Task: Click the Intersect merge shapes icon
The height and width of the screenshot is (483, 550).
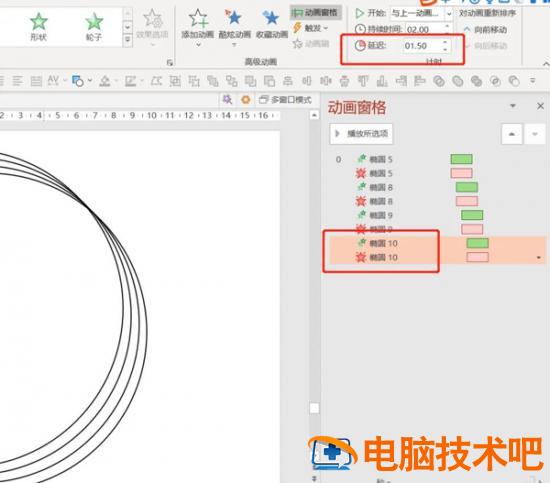Action: pyautogui.click(x=495, y=81)
